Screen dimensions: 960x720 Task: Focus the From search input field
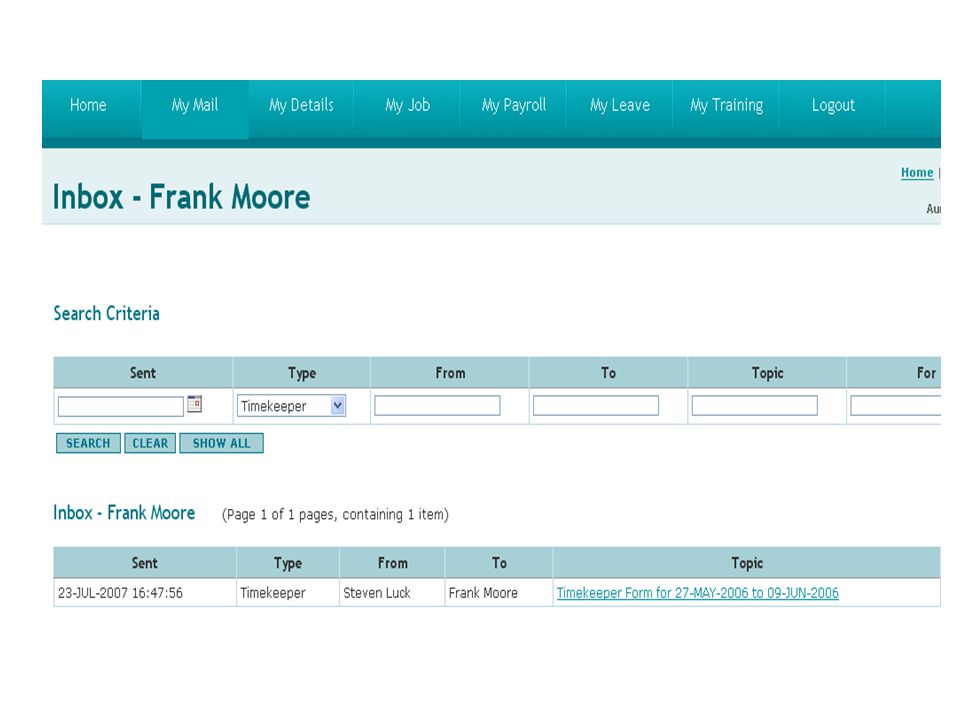pyautogui.click(x=437, y=405)
